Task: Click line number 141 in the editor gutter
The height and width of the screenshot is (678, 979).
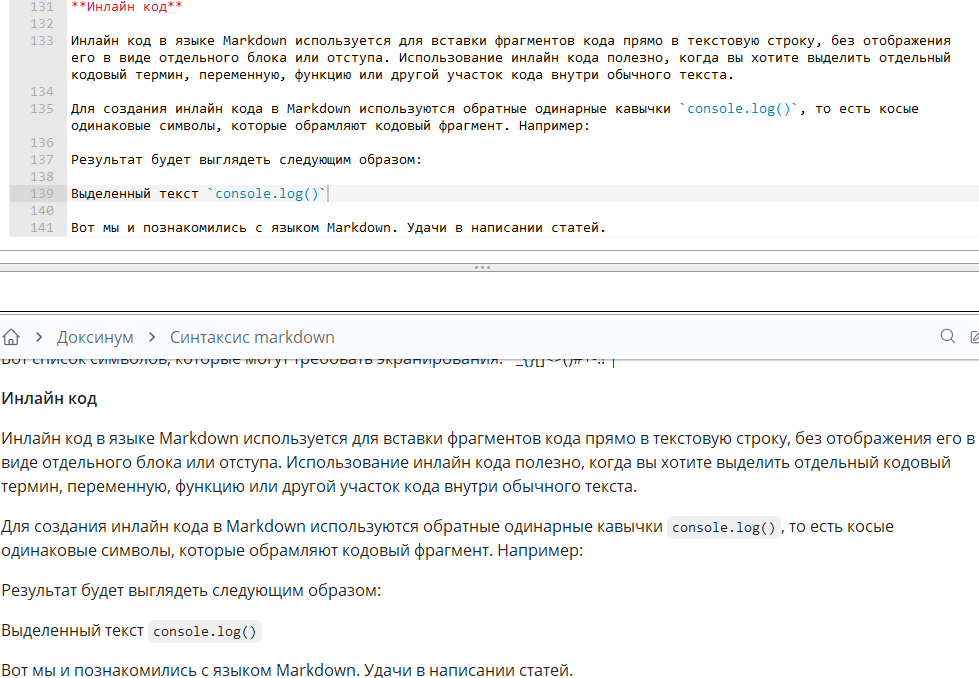Action: (x=41, y=228)
